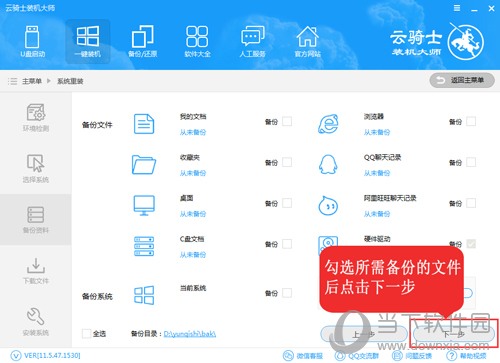The height and width of the screenshot is (363, 500).
Task: Select the 选择系统 sidebar step
Action: [x=36, y=169]
